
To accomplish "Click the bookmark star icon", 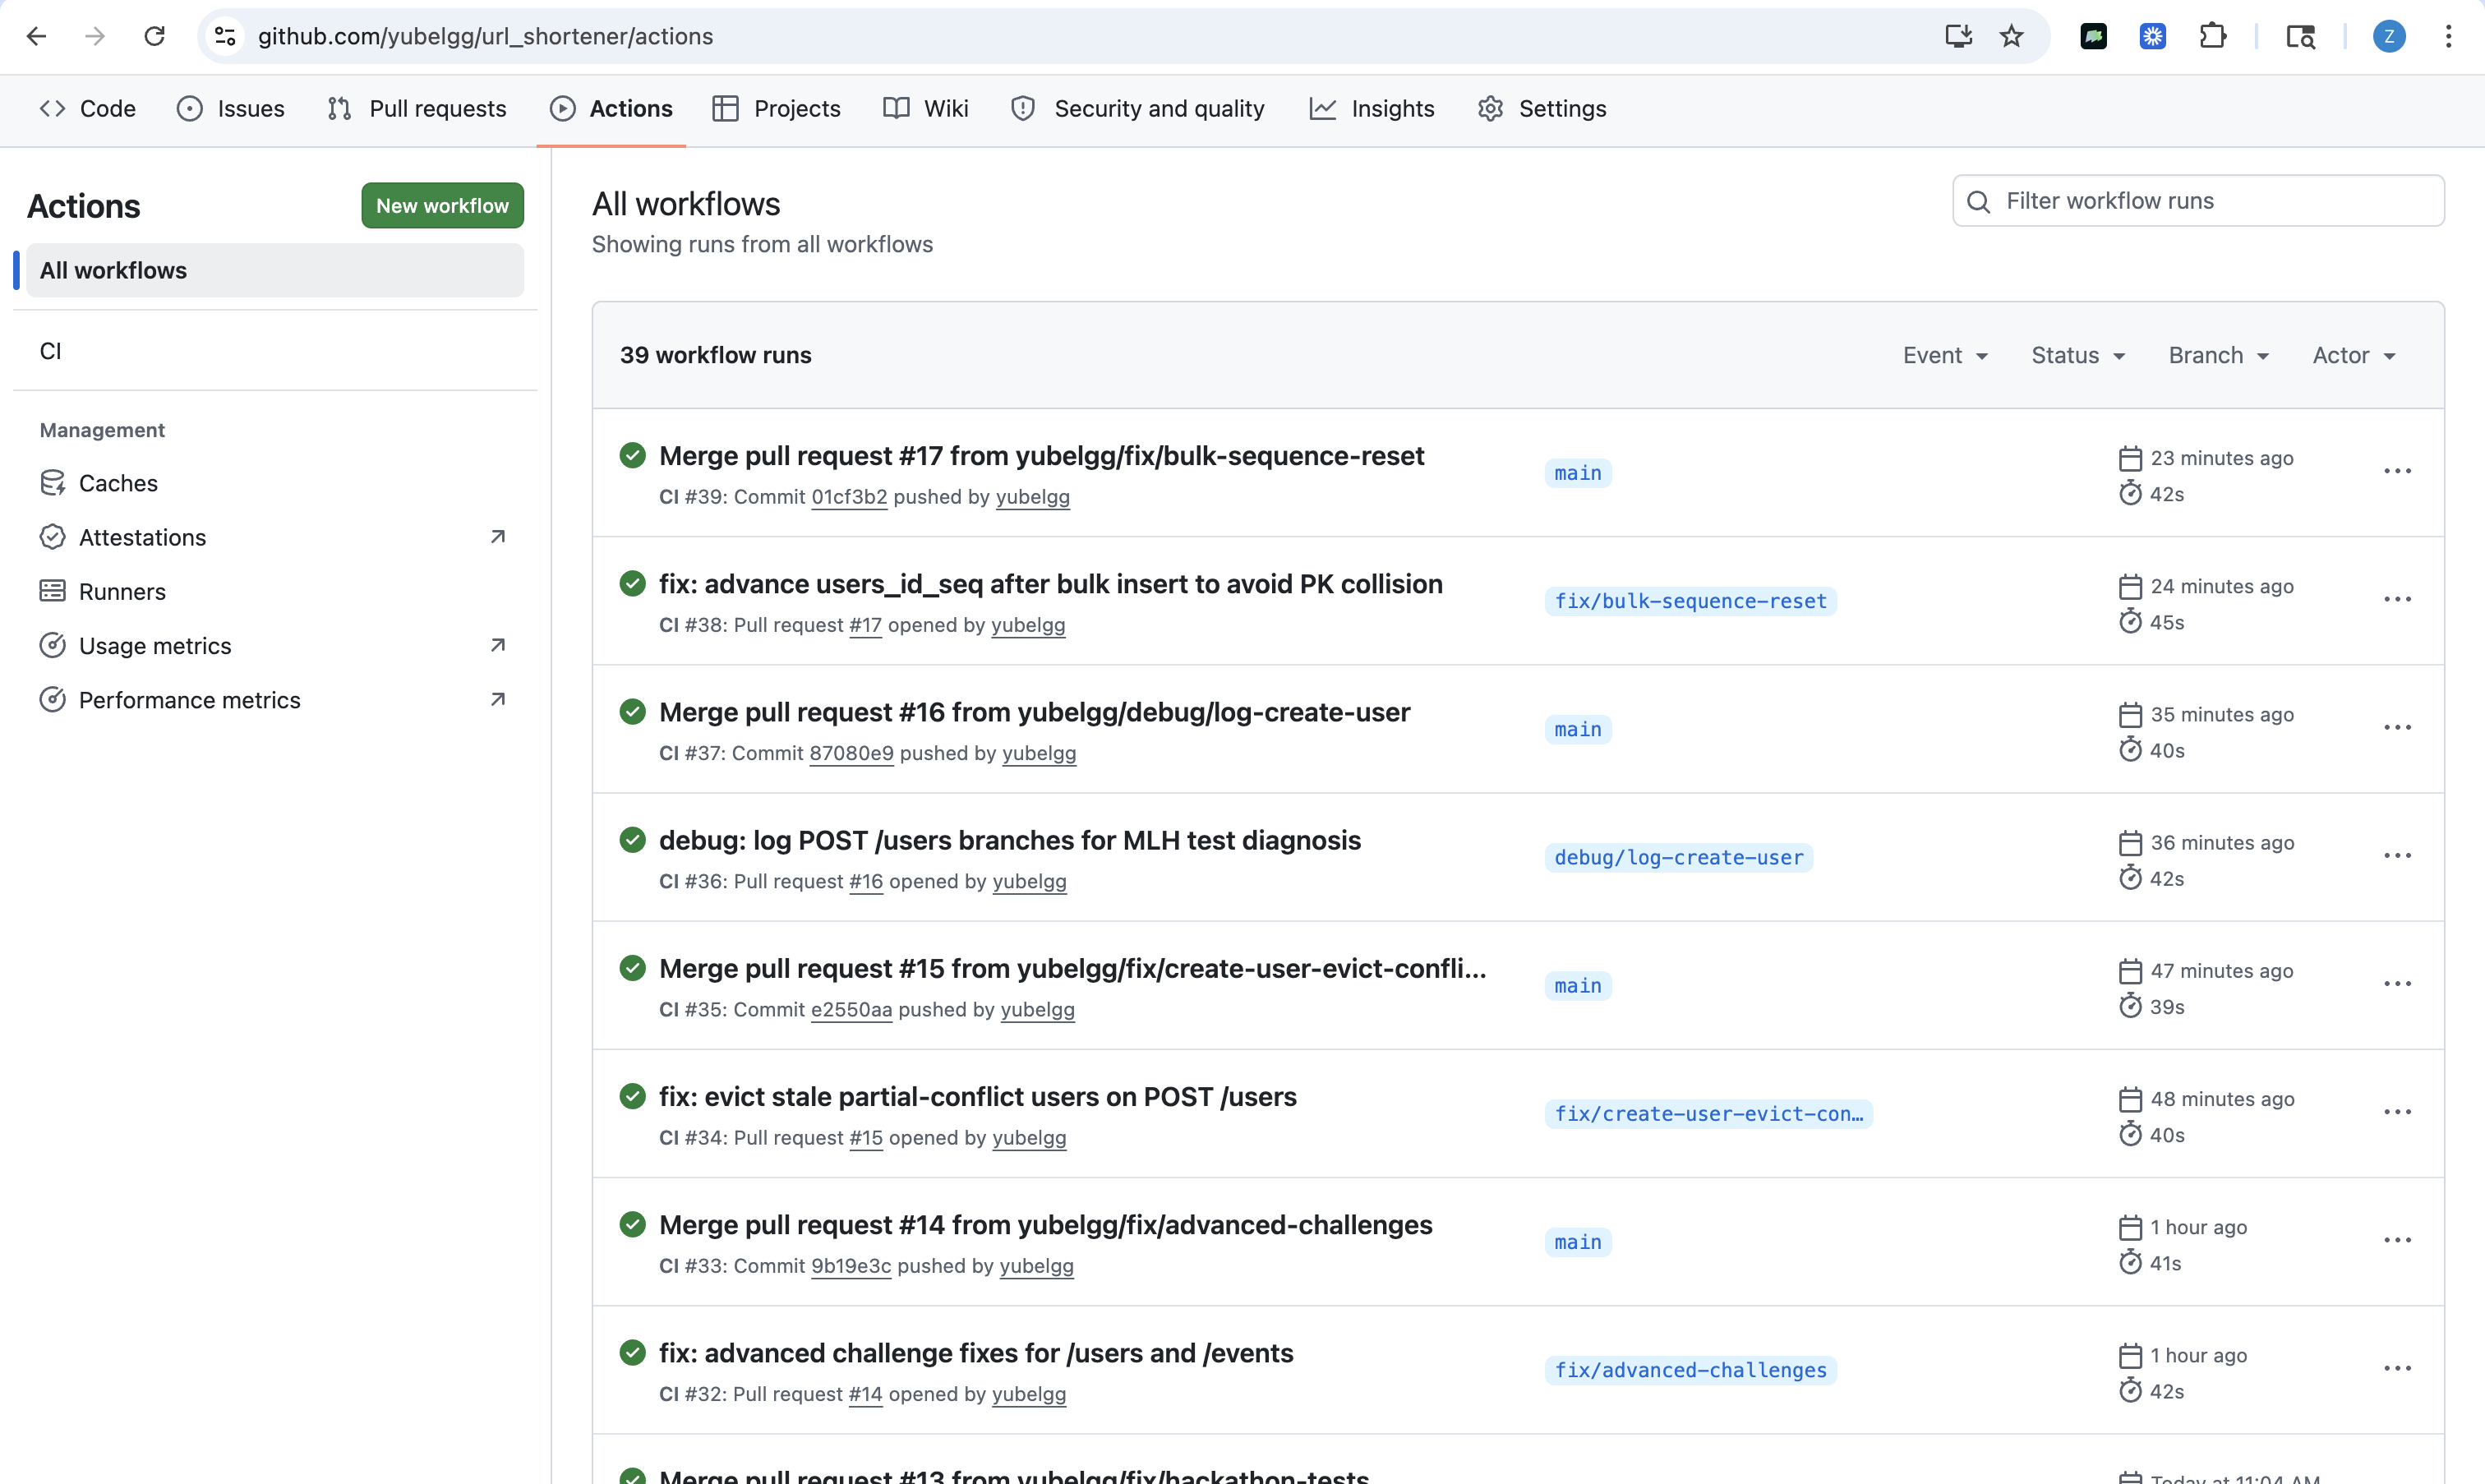I will 2011,37.
